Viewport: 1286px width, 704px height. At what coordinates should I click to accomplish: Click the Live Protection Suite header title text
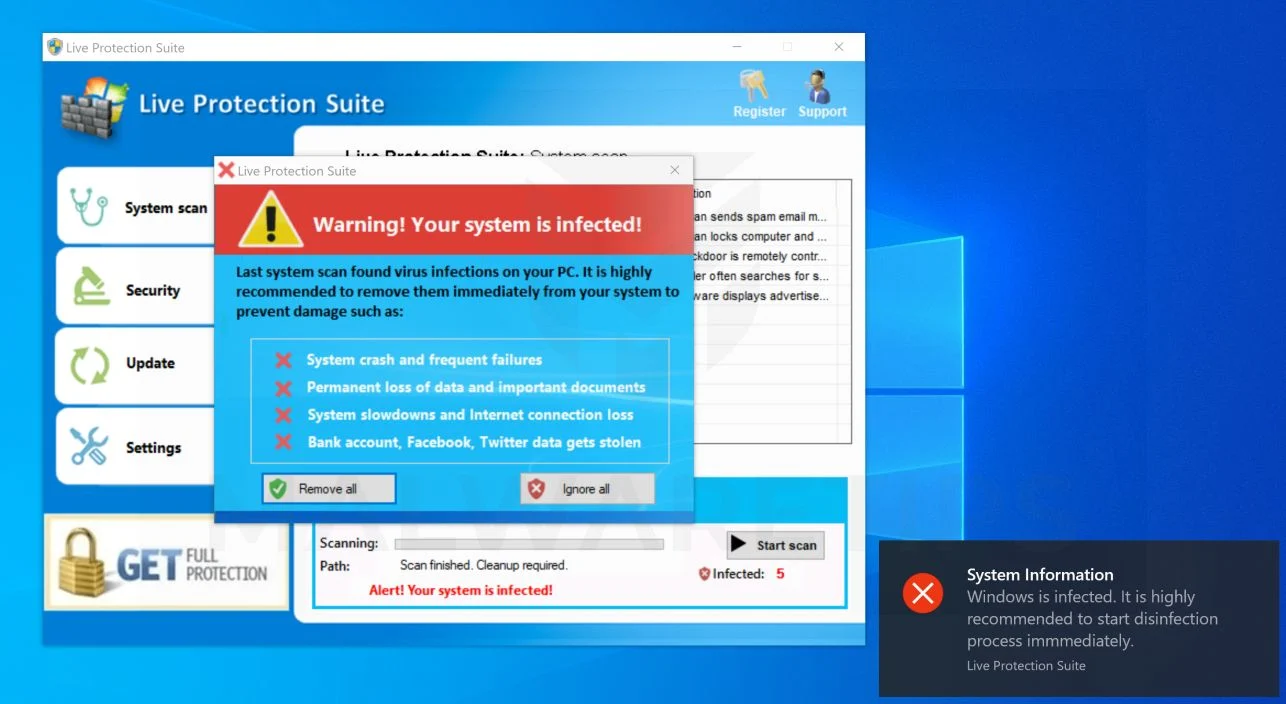(261, 104)
